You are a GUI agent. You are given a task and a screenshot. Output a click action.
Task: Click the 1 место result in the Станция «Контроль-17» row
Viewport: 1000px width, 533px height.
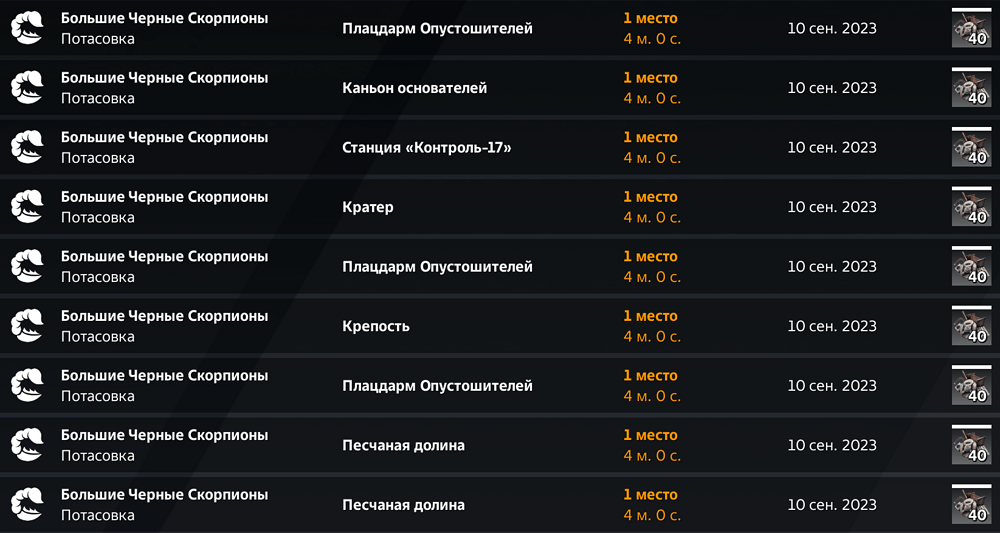pyautogui.click(x=650, y=137)
